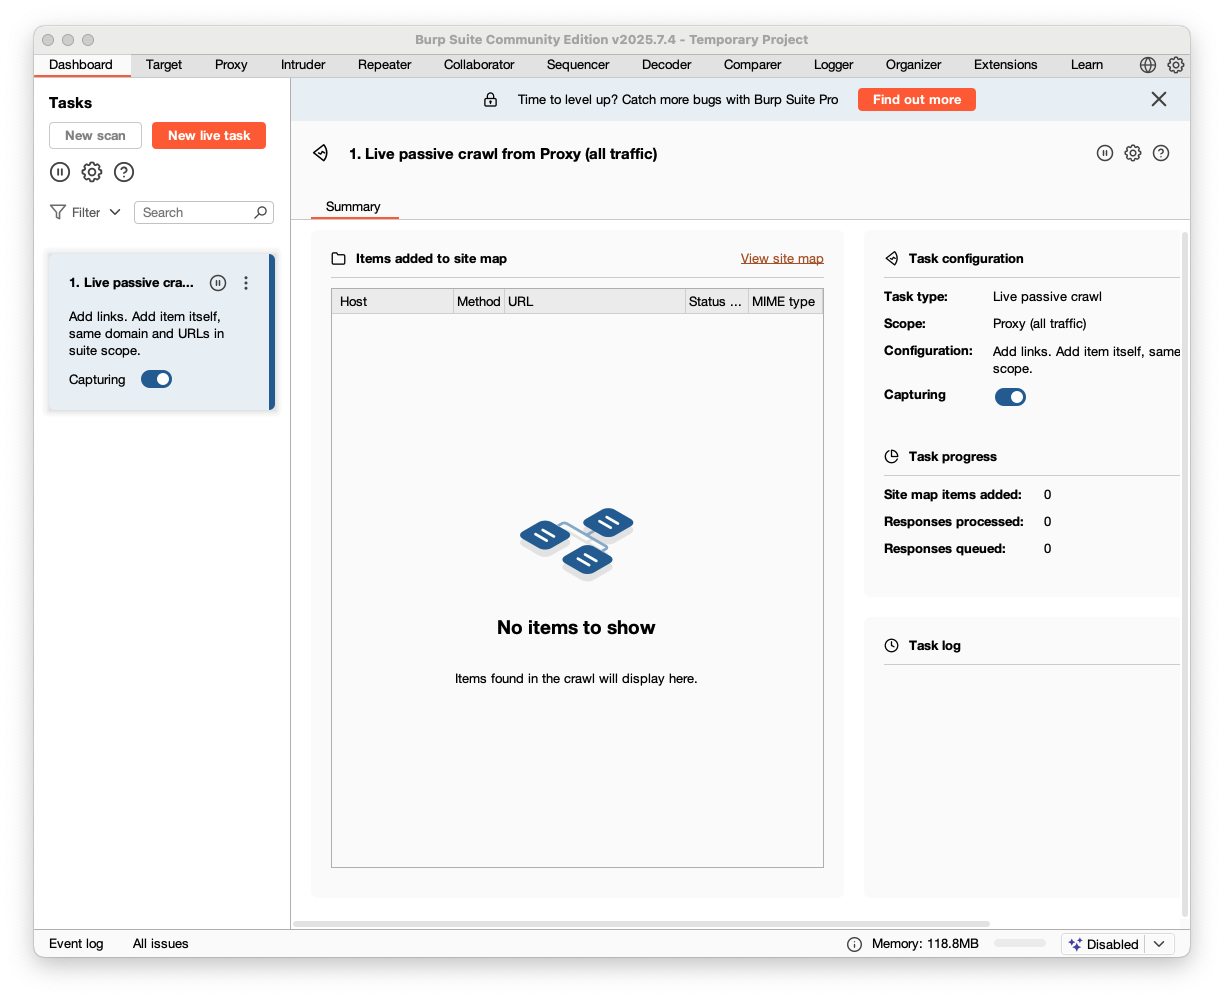Click the New live task button
Screen dimensions: 1224x999
[x=209, y=136]
